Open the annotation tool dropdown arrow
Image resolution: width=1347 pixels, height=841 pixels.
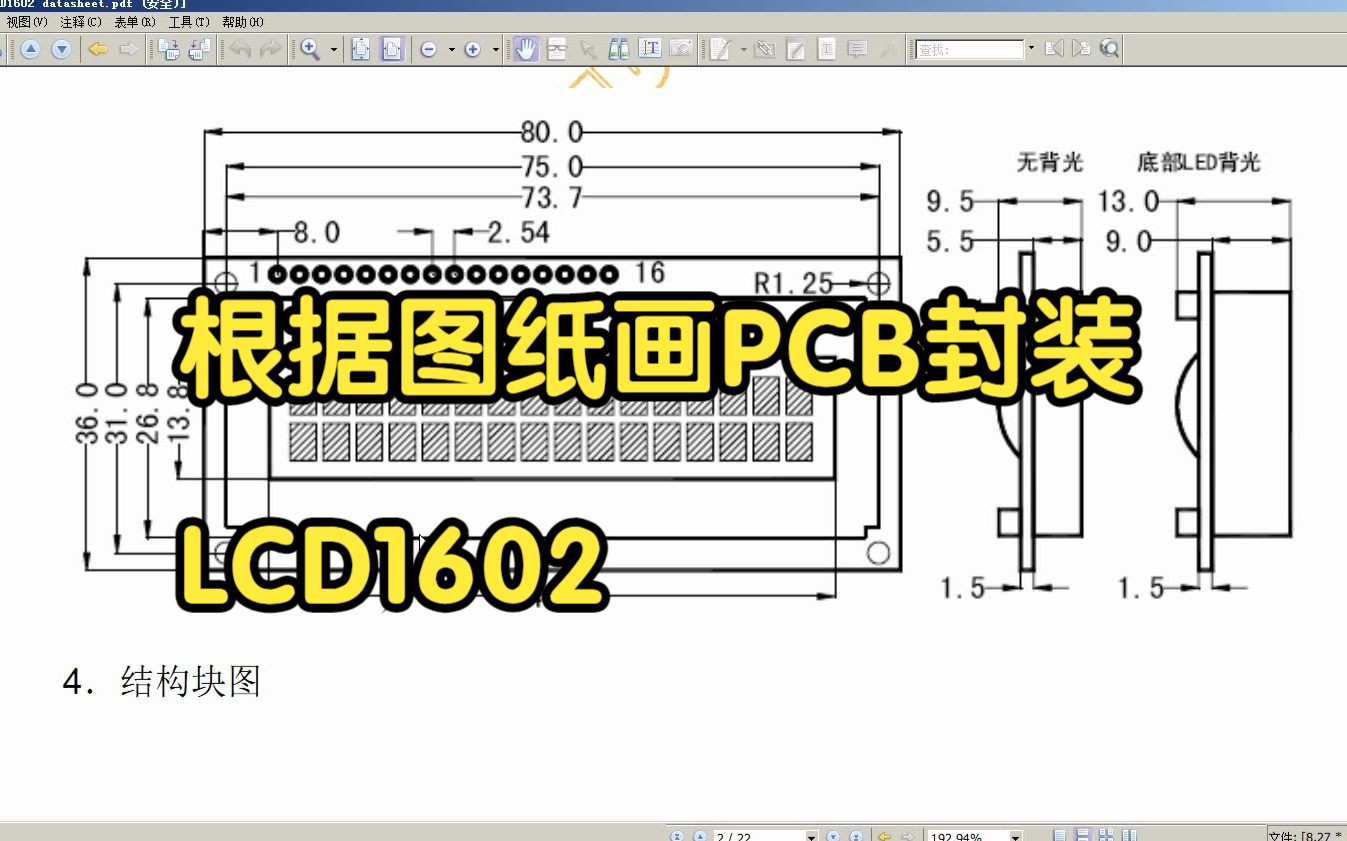pos(743,49)
